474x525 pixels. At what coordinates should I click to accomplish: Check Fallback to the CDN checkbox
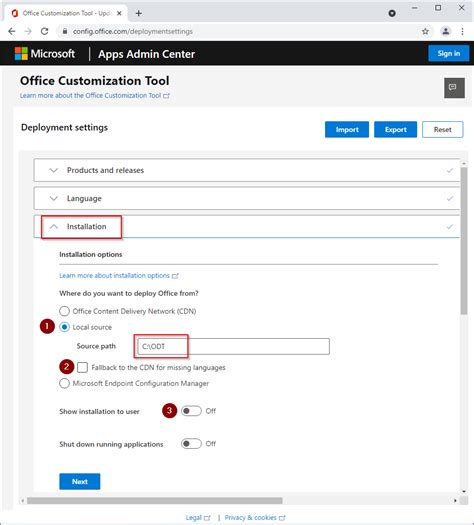[x=82, y=367]
